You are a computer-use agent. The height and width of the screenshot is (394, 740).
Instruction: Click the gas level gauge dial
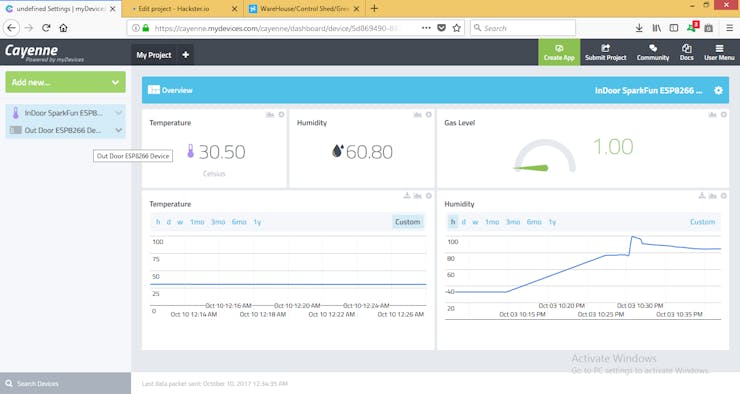click(x=545, y=156)
